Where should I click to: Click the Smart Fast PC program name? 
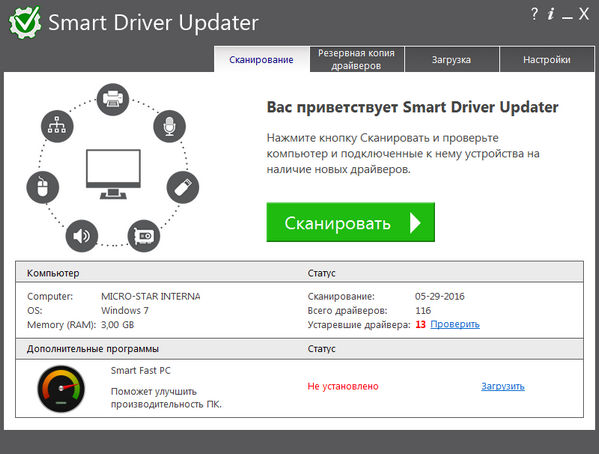[141, 370]
